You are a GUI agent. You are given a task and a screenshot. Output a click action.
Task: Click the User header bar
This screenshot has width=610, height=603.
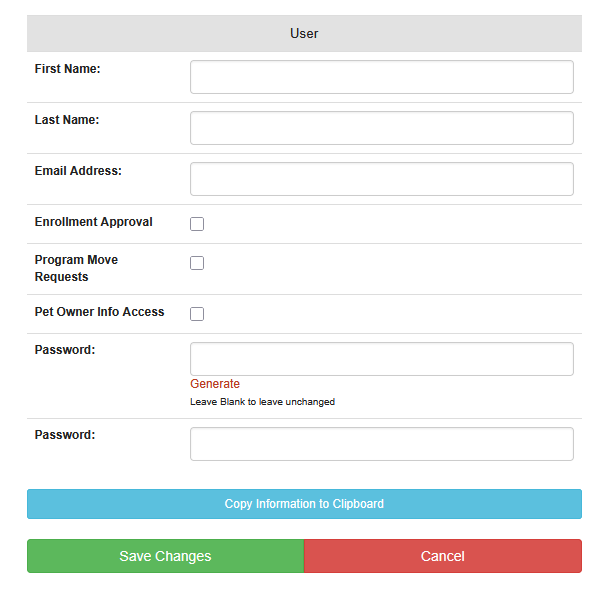pyautogui.click(x=304, y=34)
